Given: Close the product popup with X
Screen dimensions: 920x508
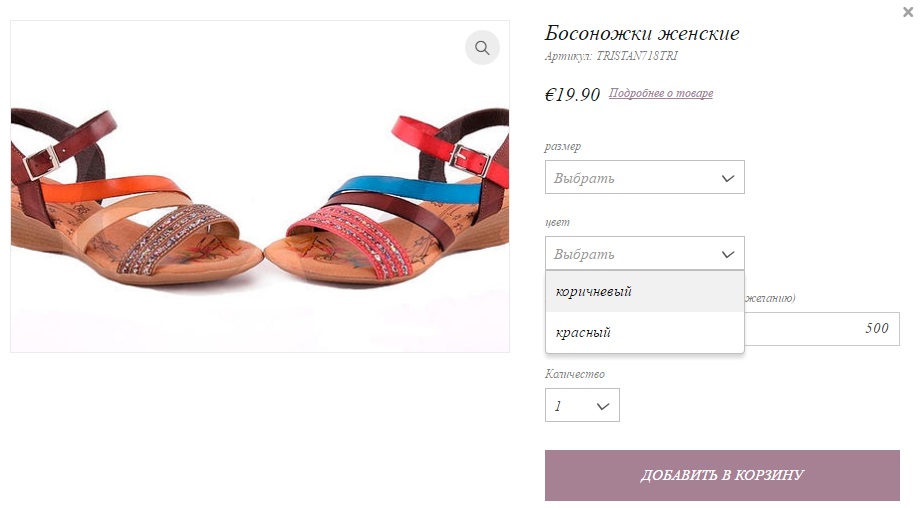Looking at the screenshot, I should [907, 13].
